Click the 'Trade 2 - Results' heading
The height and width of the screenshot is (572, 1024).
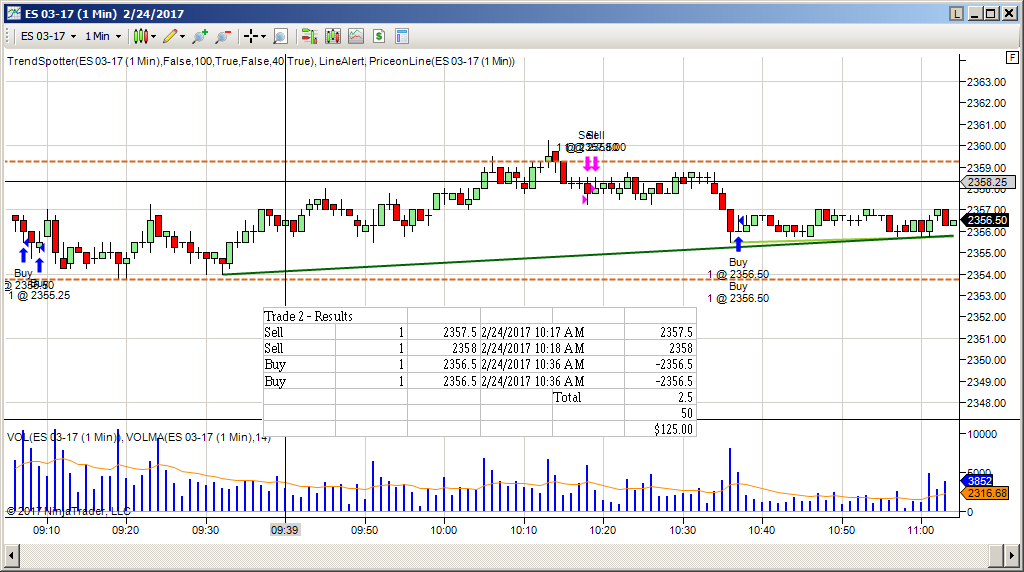point(308,316)
